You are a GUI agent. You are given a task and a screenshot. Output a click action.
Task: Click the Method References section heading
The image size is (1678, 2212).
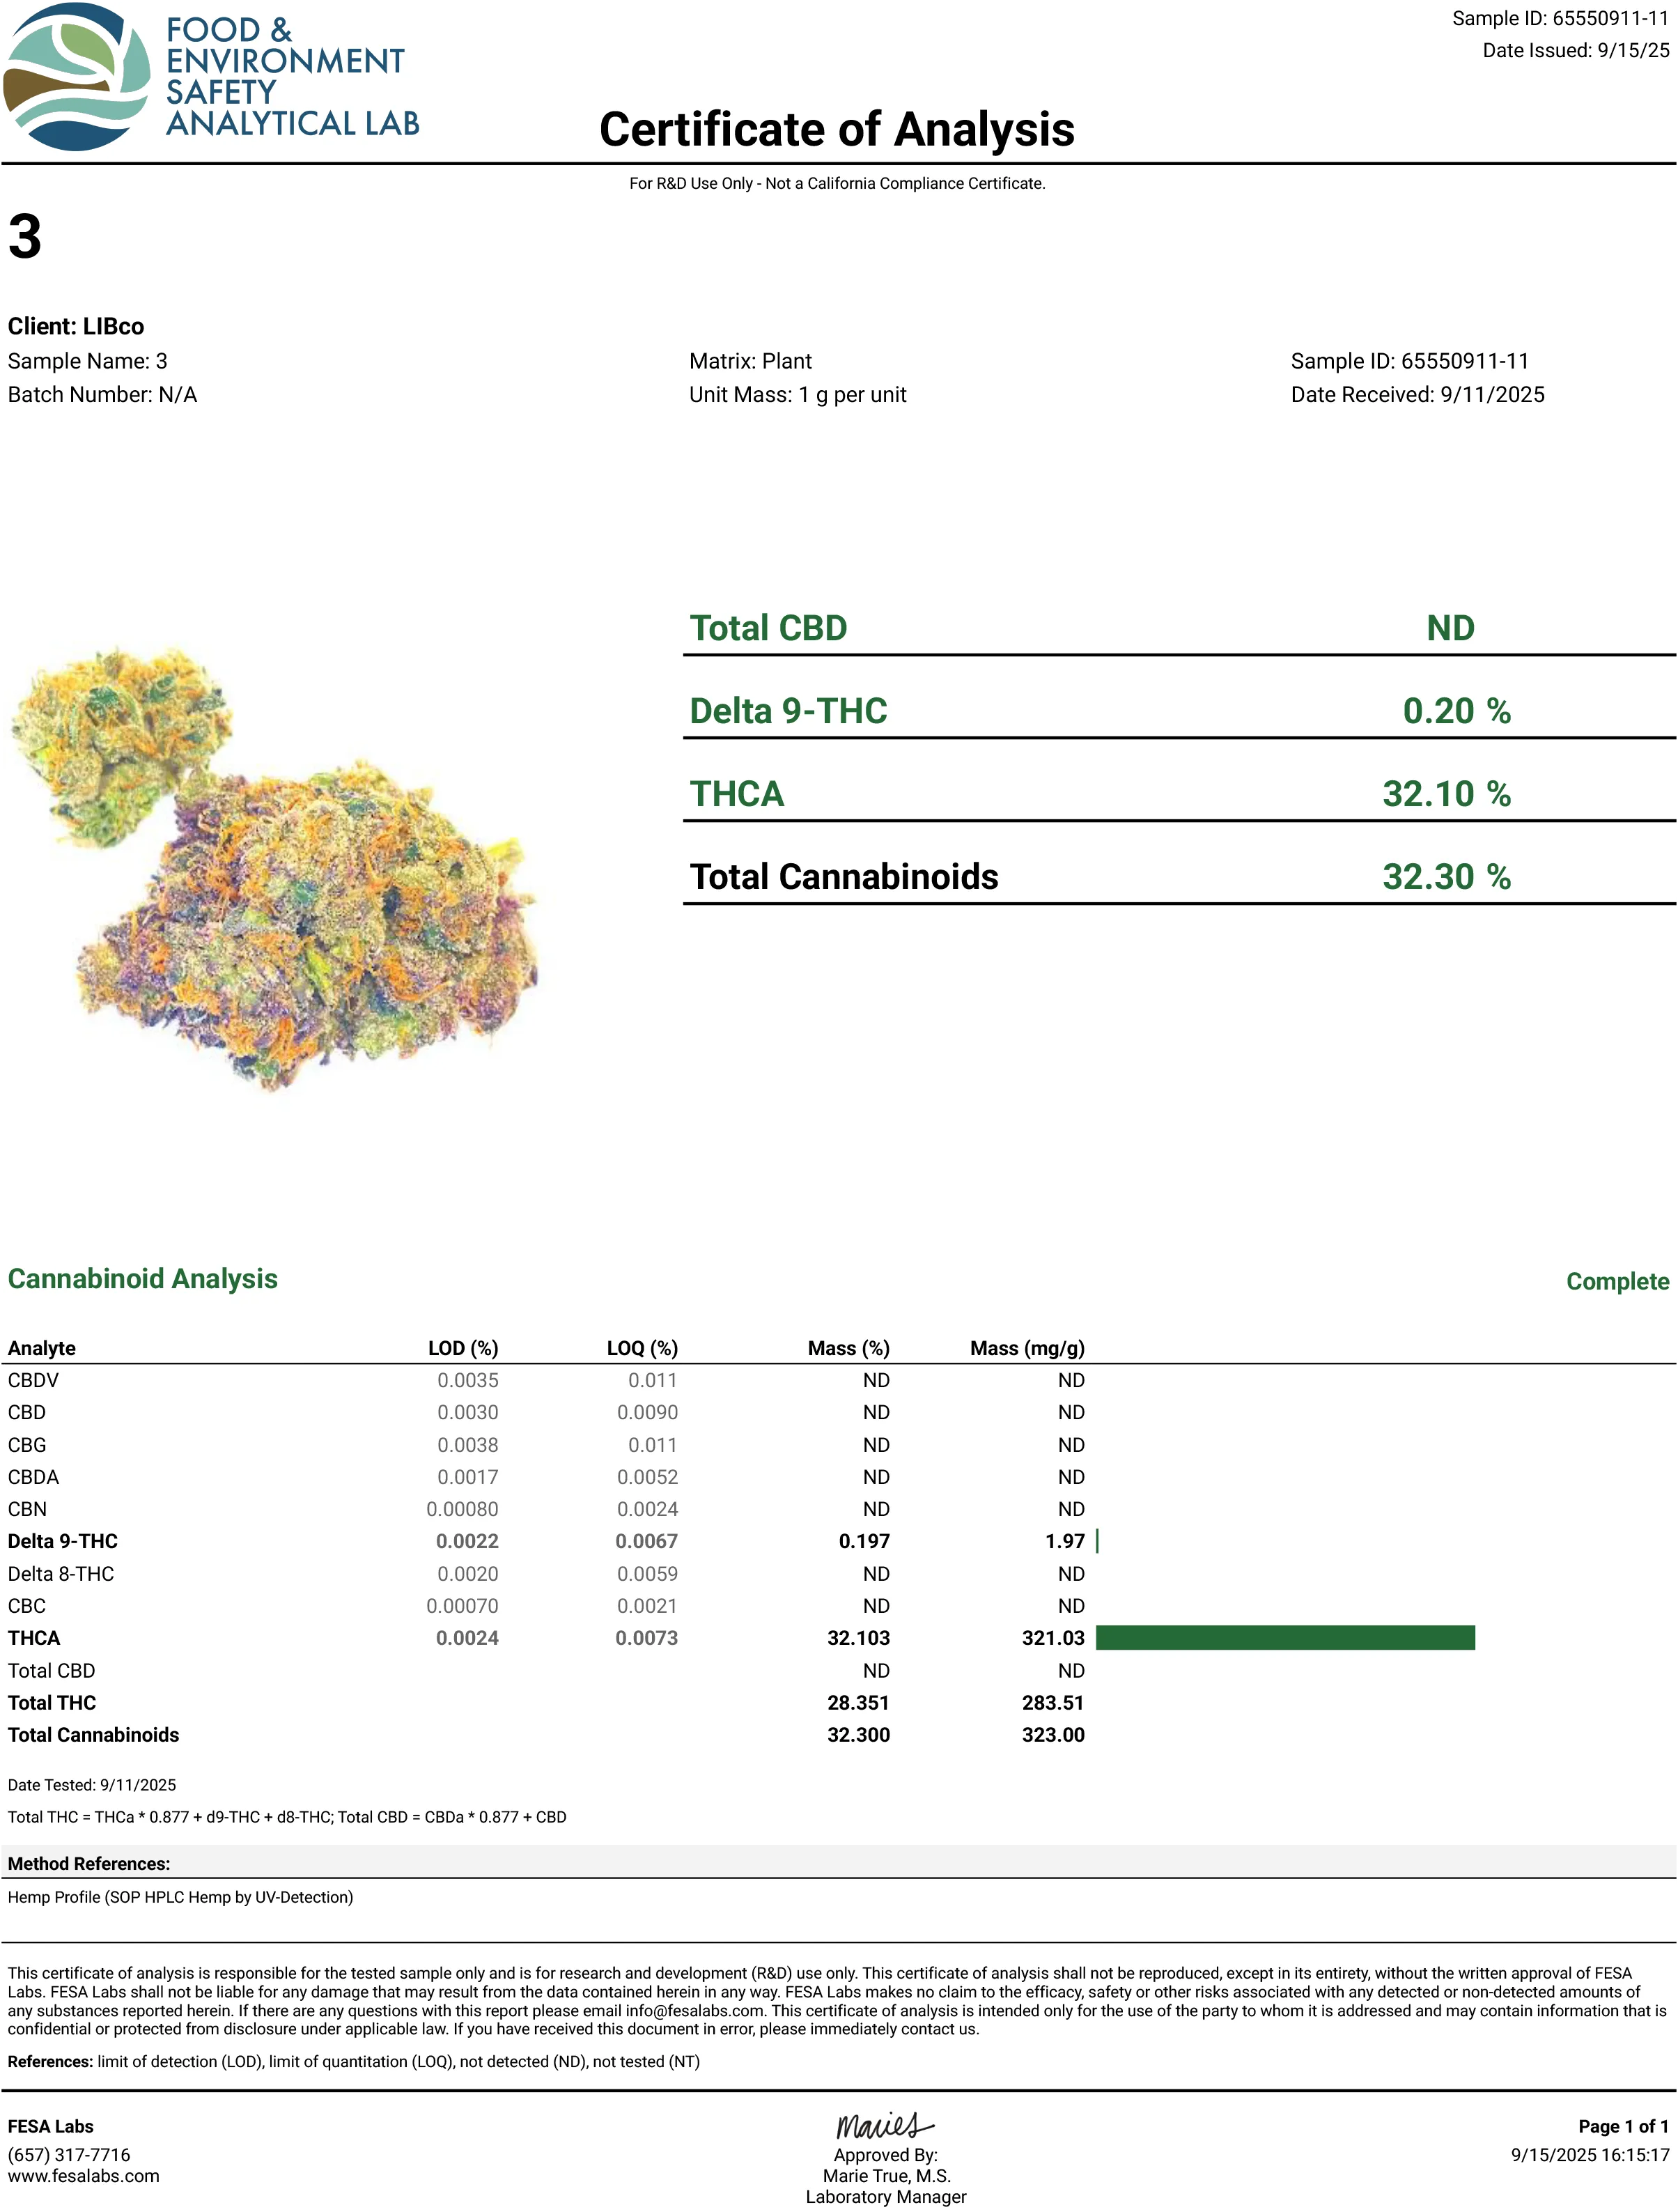pos(90,1863)
